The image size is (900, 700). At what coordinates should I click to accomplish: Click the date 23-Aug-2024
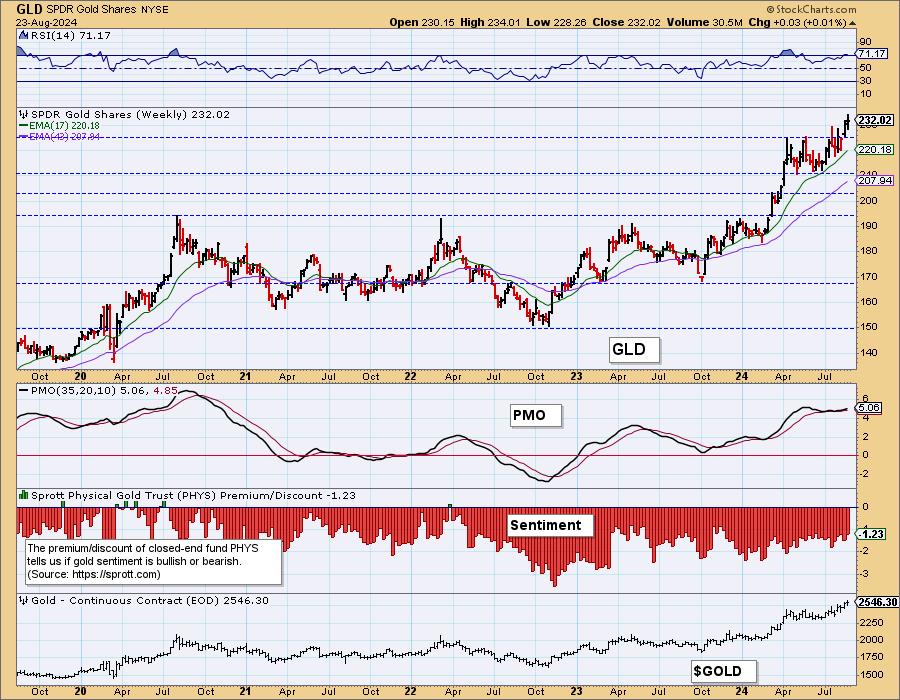(x=46, y=21)
